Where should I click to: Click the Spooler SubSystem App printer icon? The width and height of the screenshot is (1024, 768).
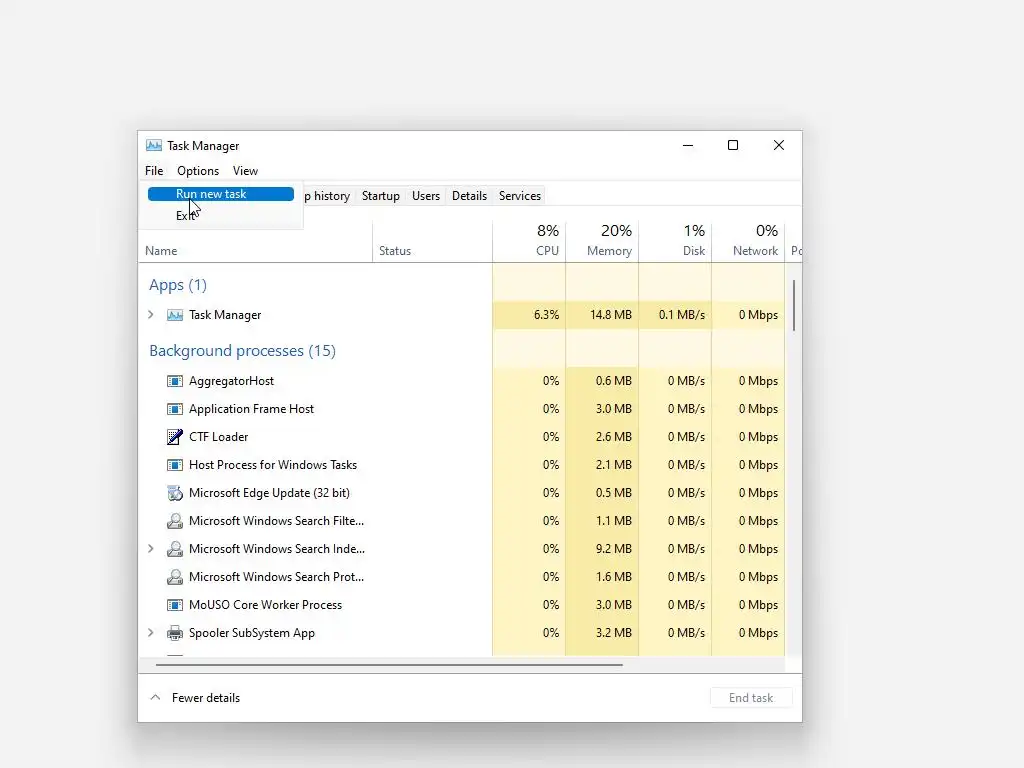[174, 633]
